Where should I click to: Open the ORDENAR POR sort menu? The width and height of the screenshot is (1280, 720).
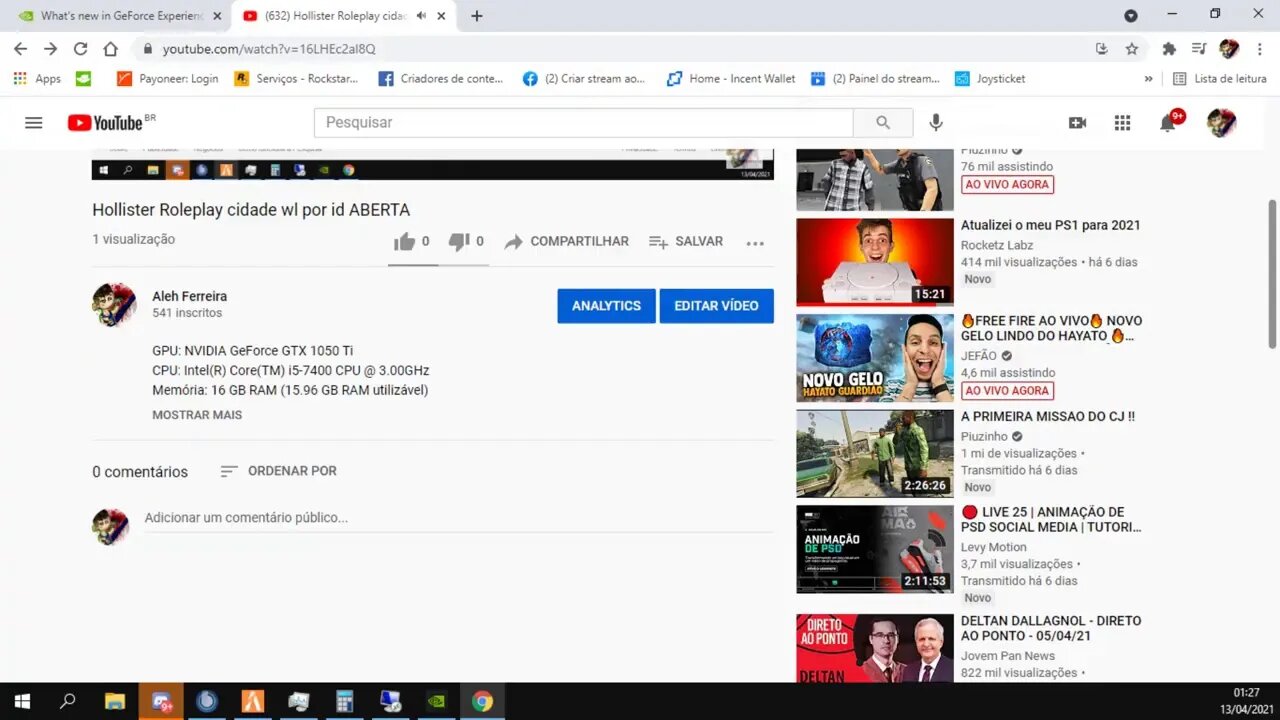[x=279, y=471]
